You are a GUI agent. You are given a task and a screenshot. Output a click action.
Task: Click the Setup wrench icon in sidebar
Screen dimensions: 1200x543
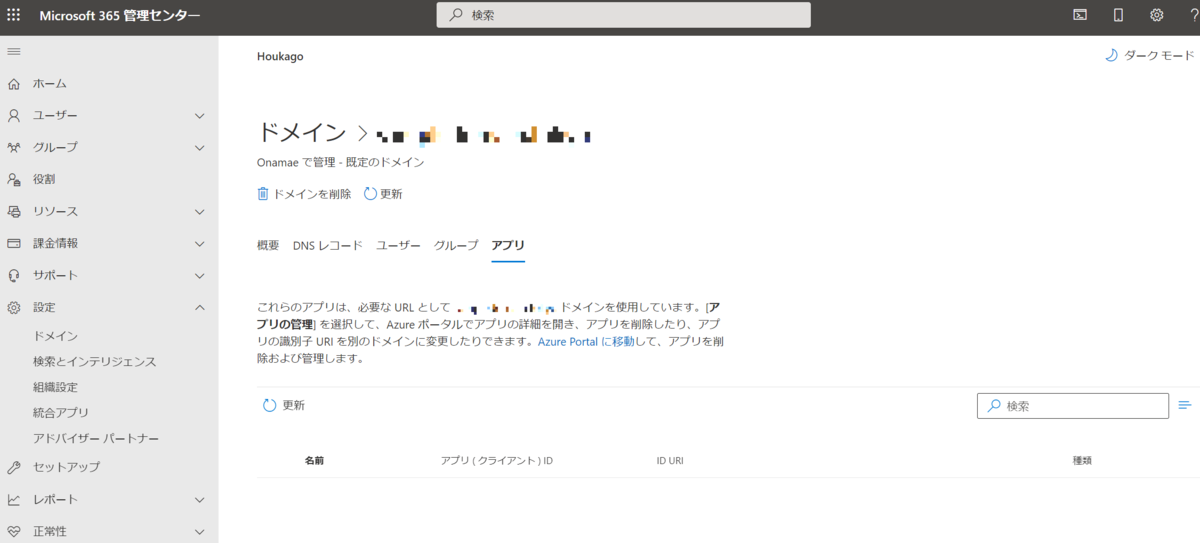click(x=14, y=468)
